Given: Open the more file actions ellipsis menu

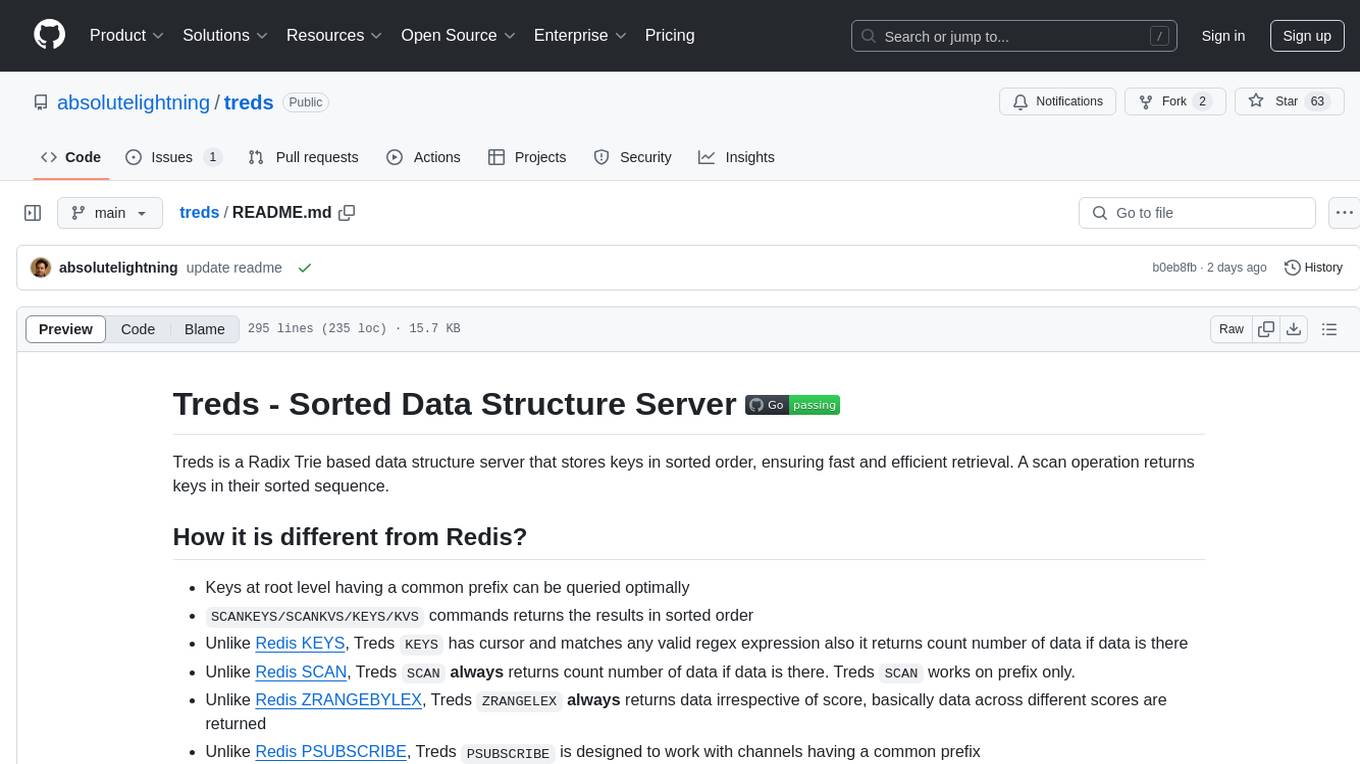Looking at the screenshot, I should 1344,213.
